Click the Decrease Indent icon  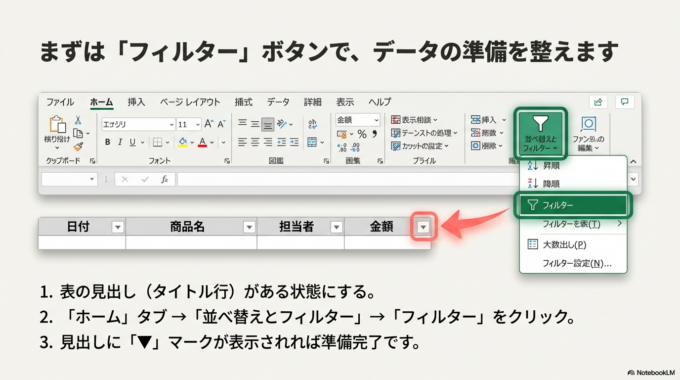(x=282, y=142)
